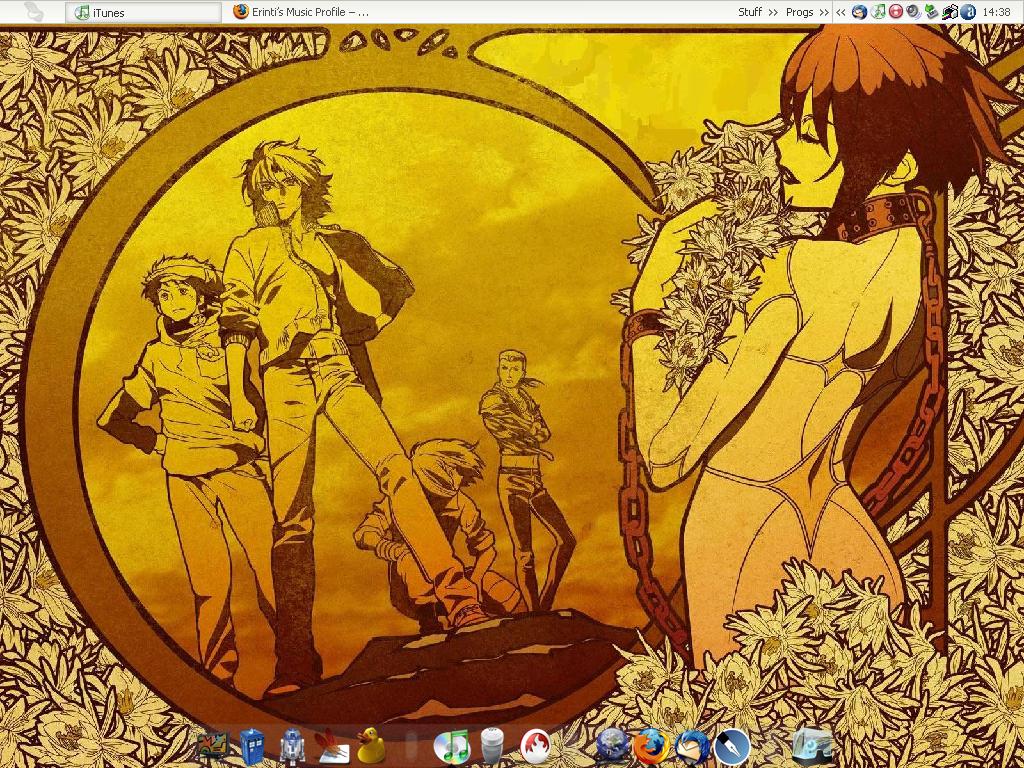Launch the yellow rubber duck dock app
This screenshot has height=768, width=1024.
point(371,745)
